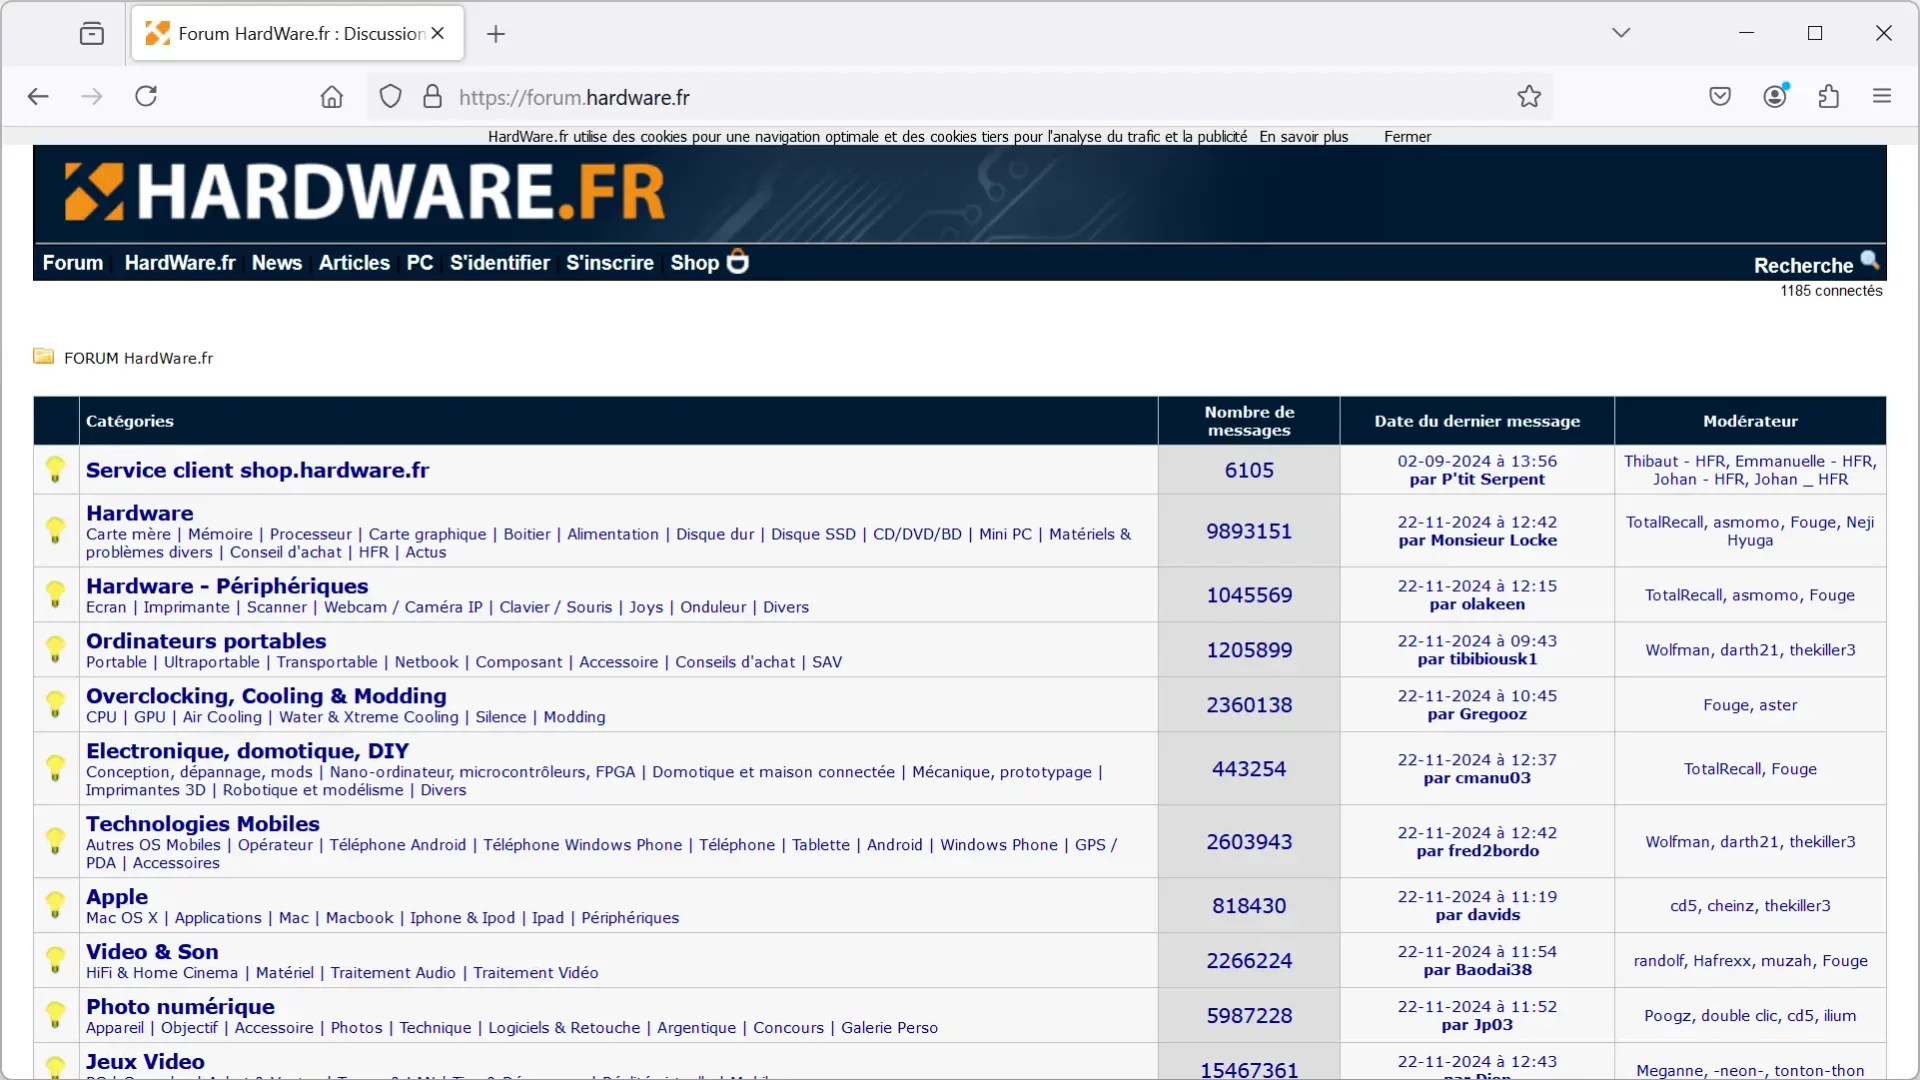Image resolution: width=1920 pixels, height=1080 pixels.
Task: Dismiss the cookie notice with Fermer
Action: 1407,137
